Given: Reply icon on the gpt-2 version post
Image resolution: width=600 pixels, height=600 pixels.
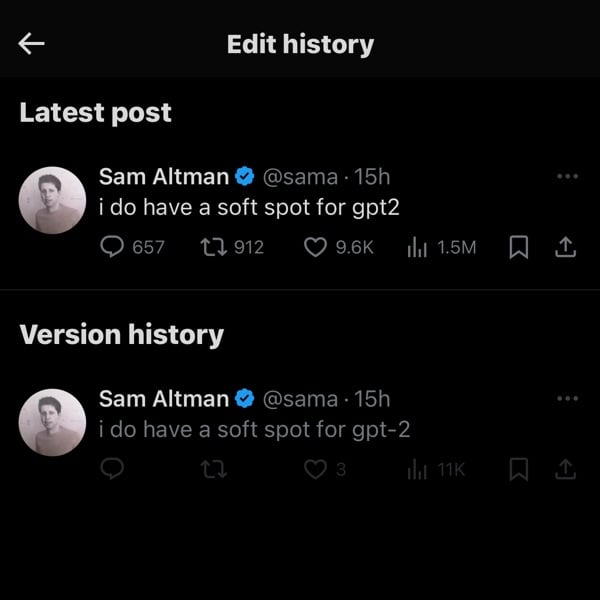Looking at the screenshot, I should 112,468.
